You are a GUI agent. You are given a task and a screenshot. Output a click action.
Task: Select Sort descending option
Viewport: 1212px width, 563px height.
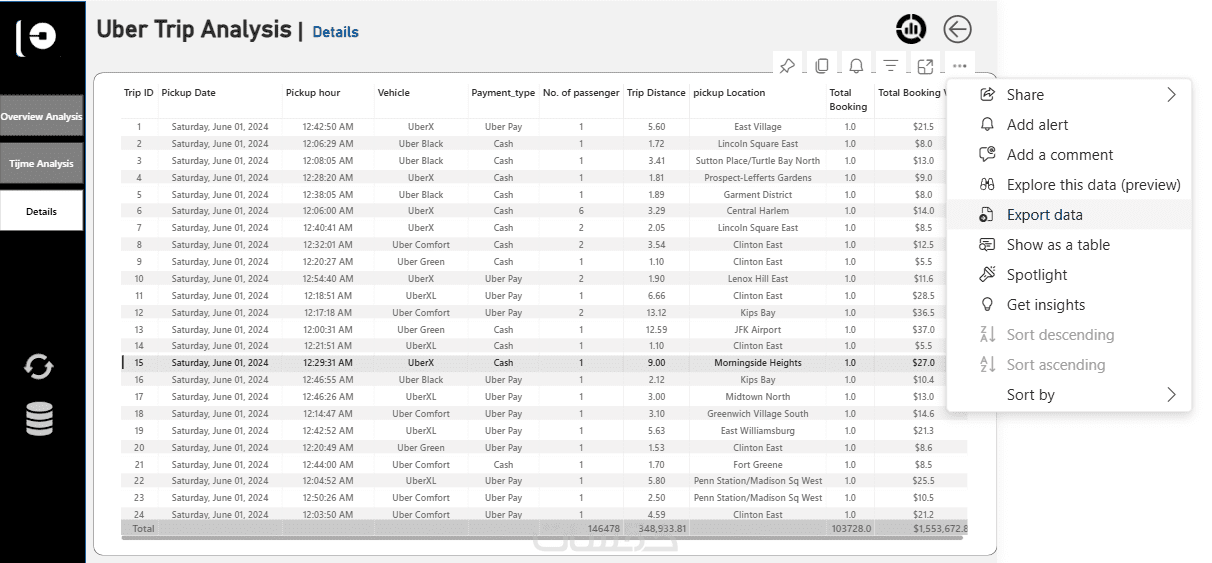(1069, 334)
